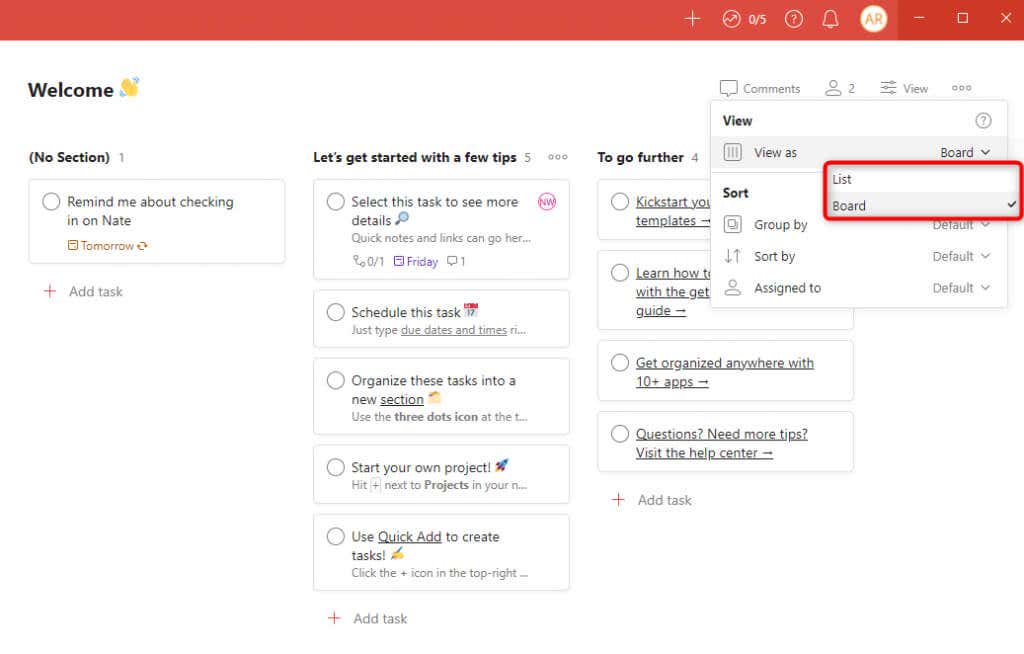Expand the Sort by Default dropdown
This screenshot has height=654, width=1024.
[x=961, y=256]
